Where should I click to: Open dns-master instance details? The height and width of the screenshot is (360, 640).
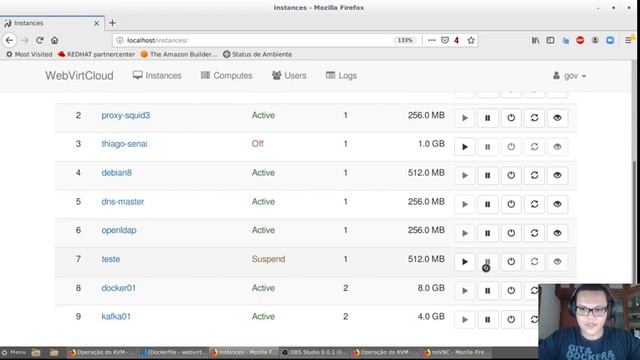123,202
